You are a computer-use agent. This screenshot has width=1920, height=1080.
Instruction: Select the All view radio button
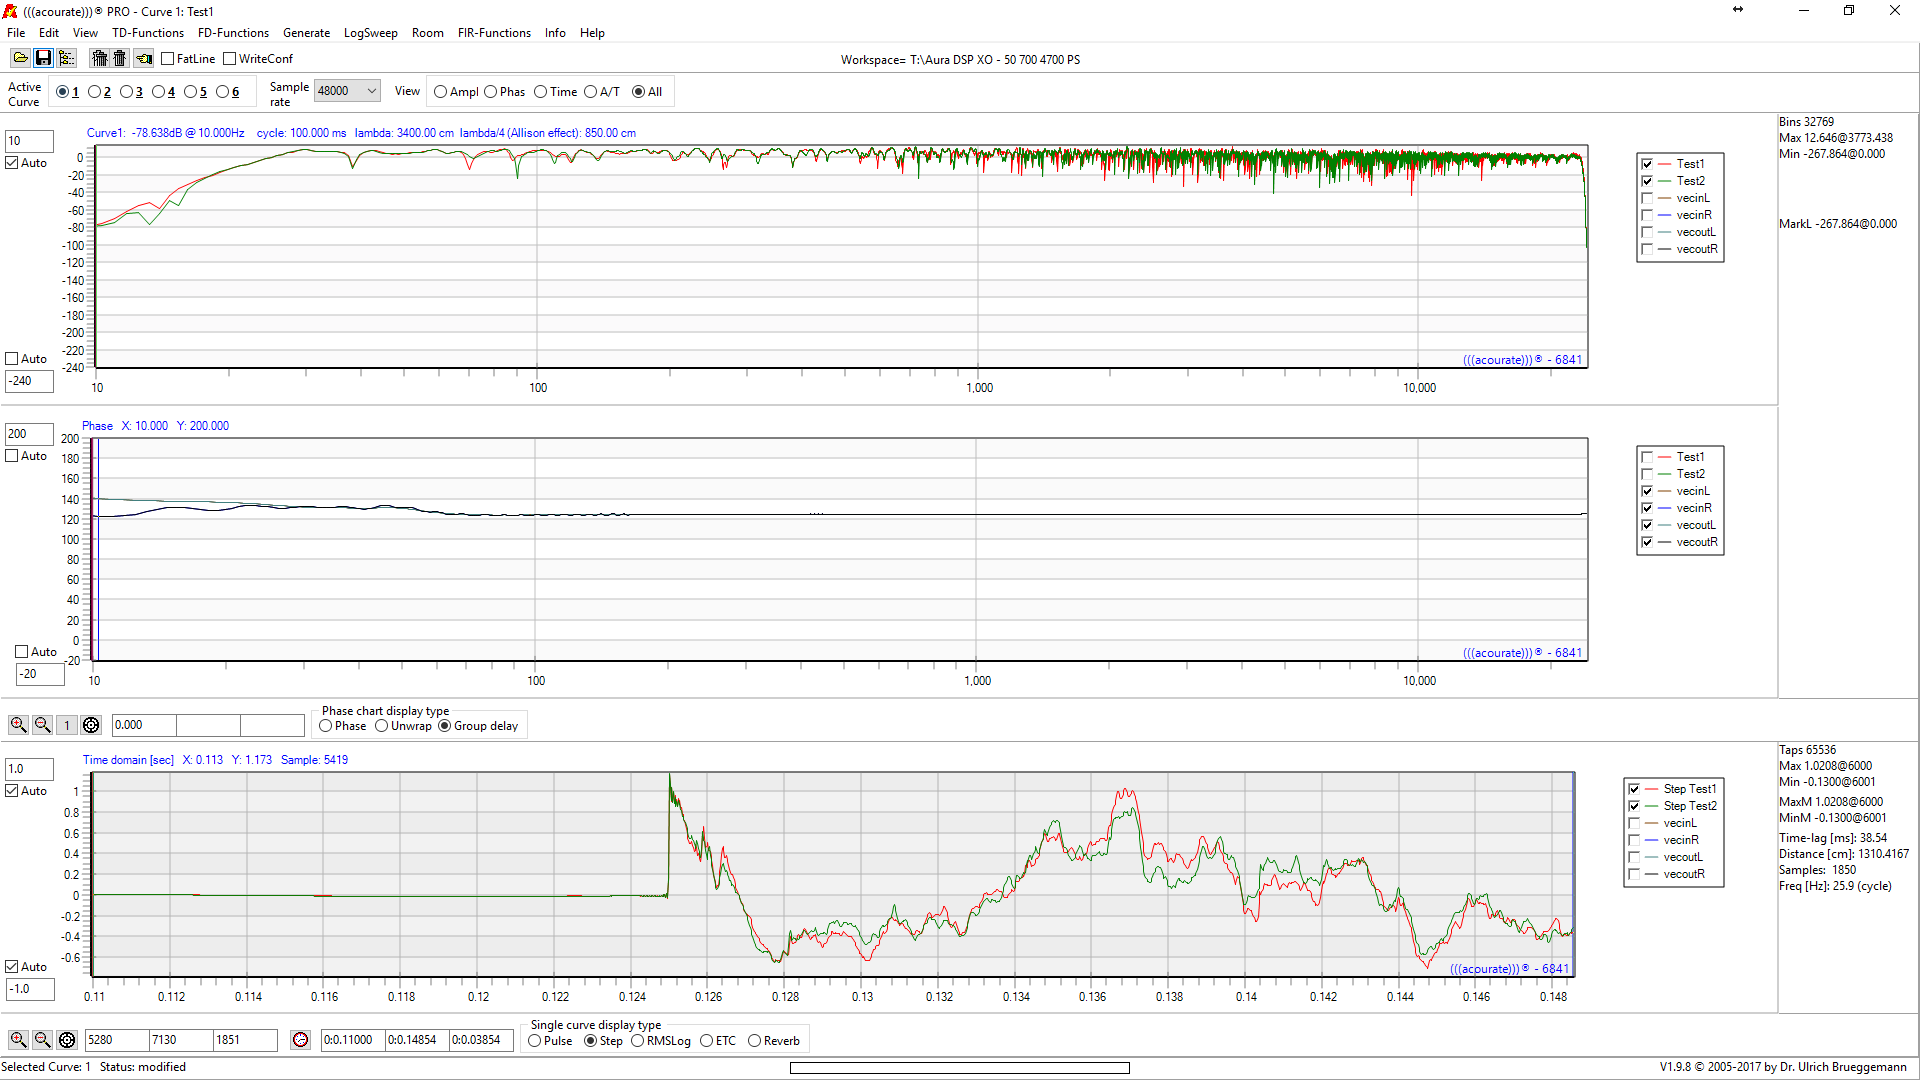638,92
